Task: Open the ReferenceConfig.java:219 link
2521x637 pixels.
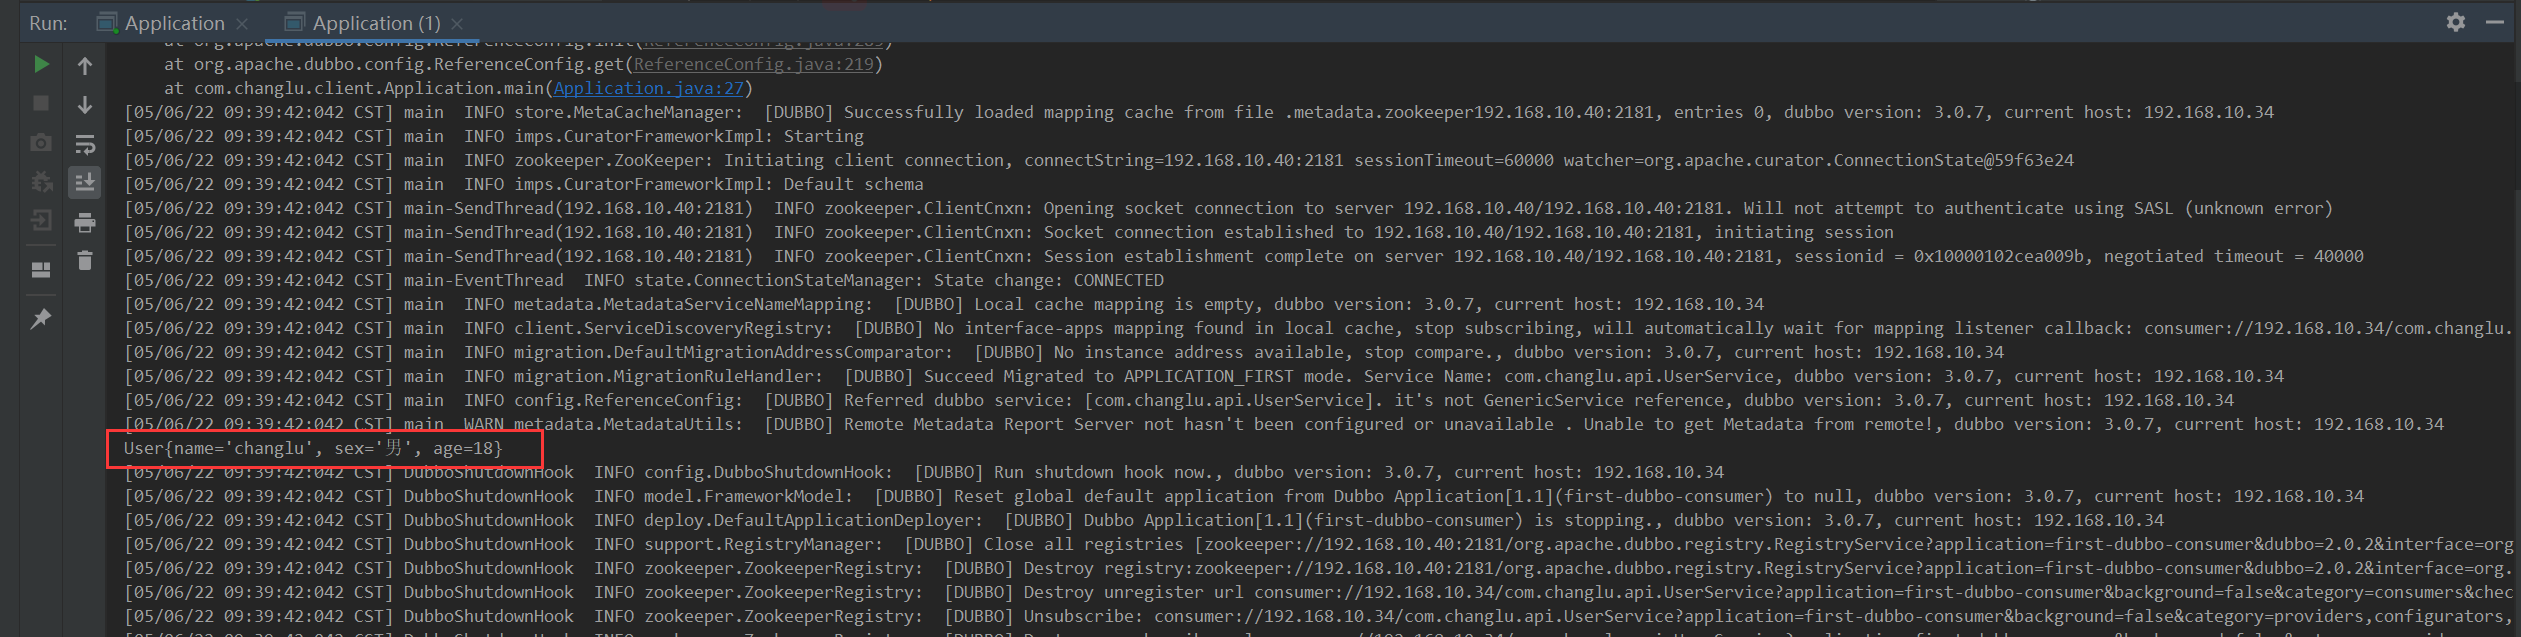Action: [754, 64]
